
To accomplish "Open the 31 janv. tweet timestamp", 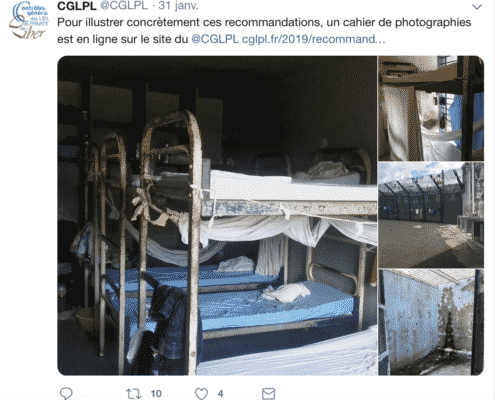I will (x=178, y=6).
